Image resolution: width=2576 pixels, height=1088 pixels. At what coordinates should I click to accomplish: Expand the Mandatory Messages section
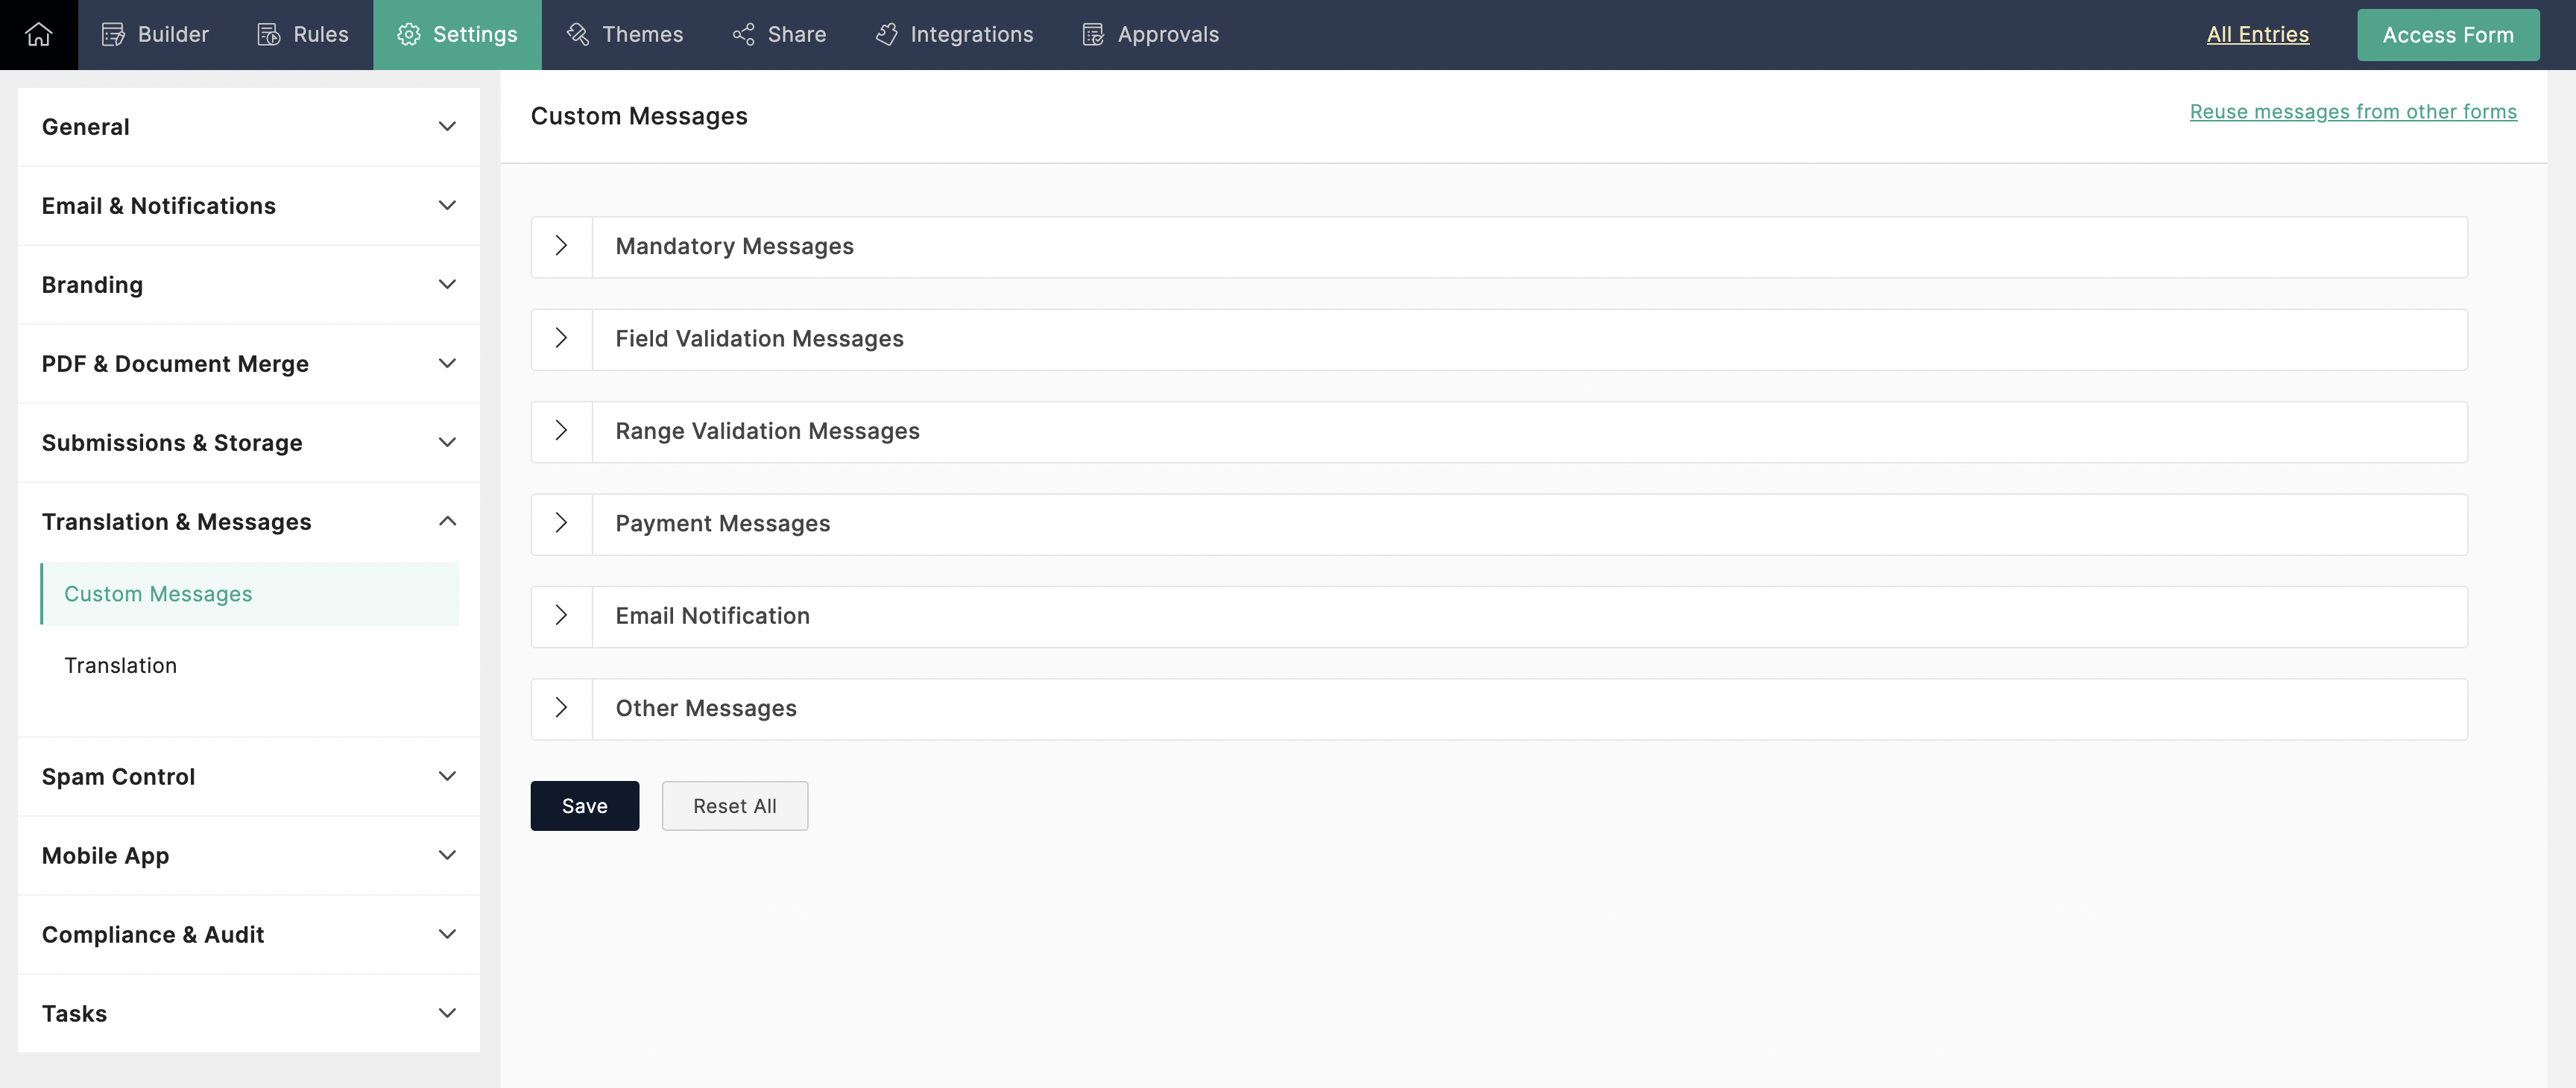click(561, 246)
